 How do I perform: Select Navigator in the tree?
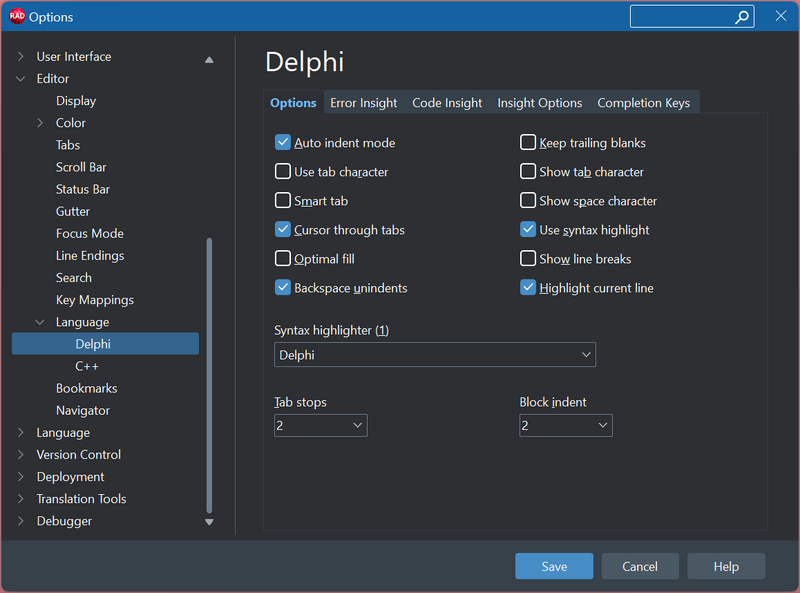(83, 410)
